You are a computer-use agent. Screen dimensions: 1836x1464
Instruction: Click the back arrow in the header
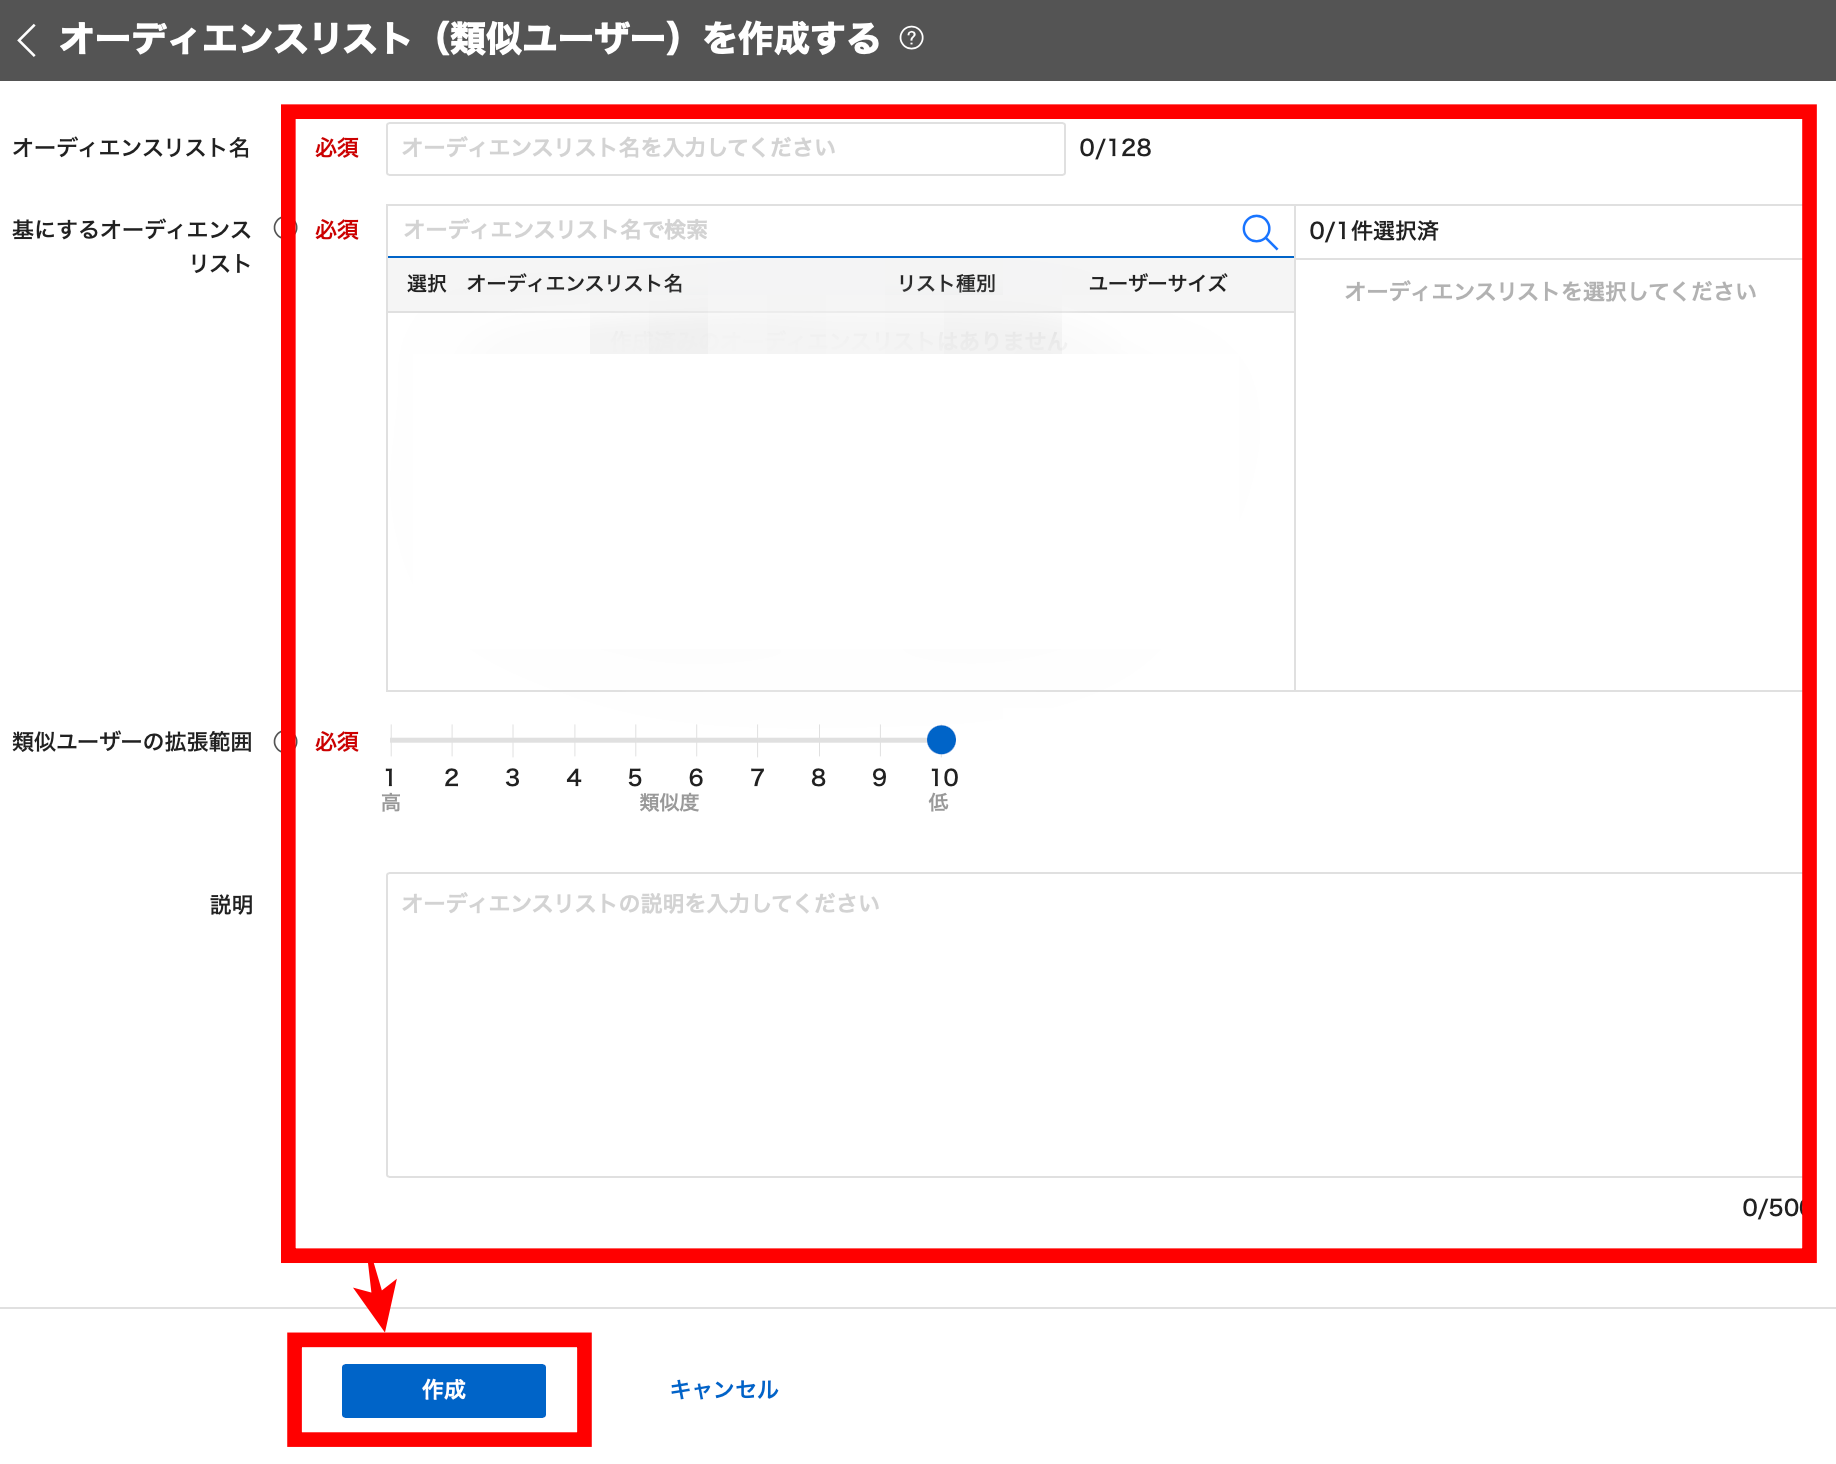click(27, 40)
